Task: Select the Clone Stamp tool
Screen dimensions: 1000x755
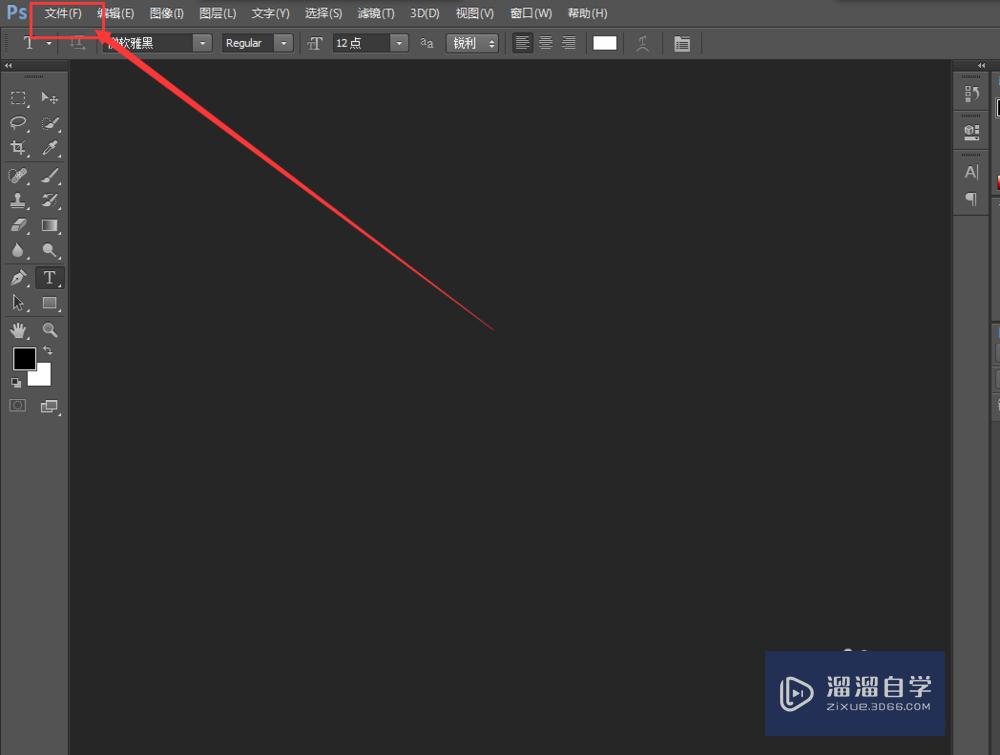Action: pos(18,200)
